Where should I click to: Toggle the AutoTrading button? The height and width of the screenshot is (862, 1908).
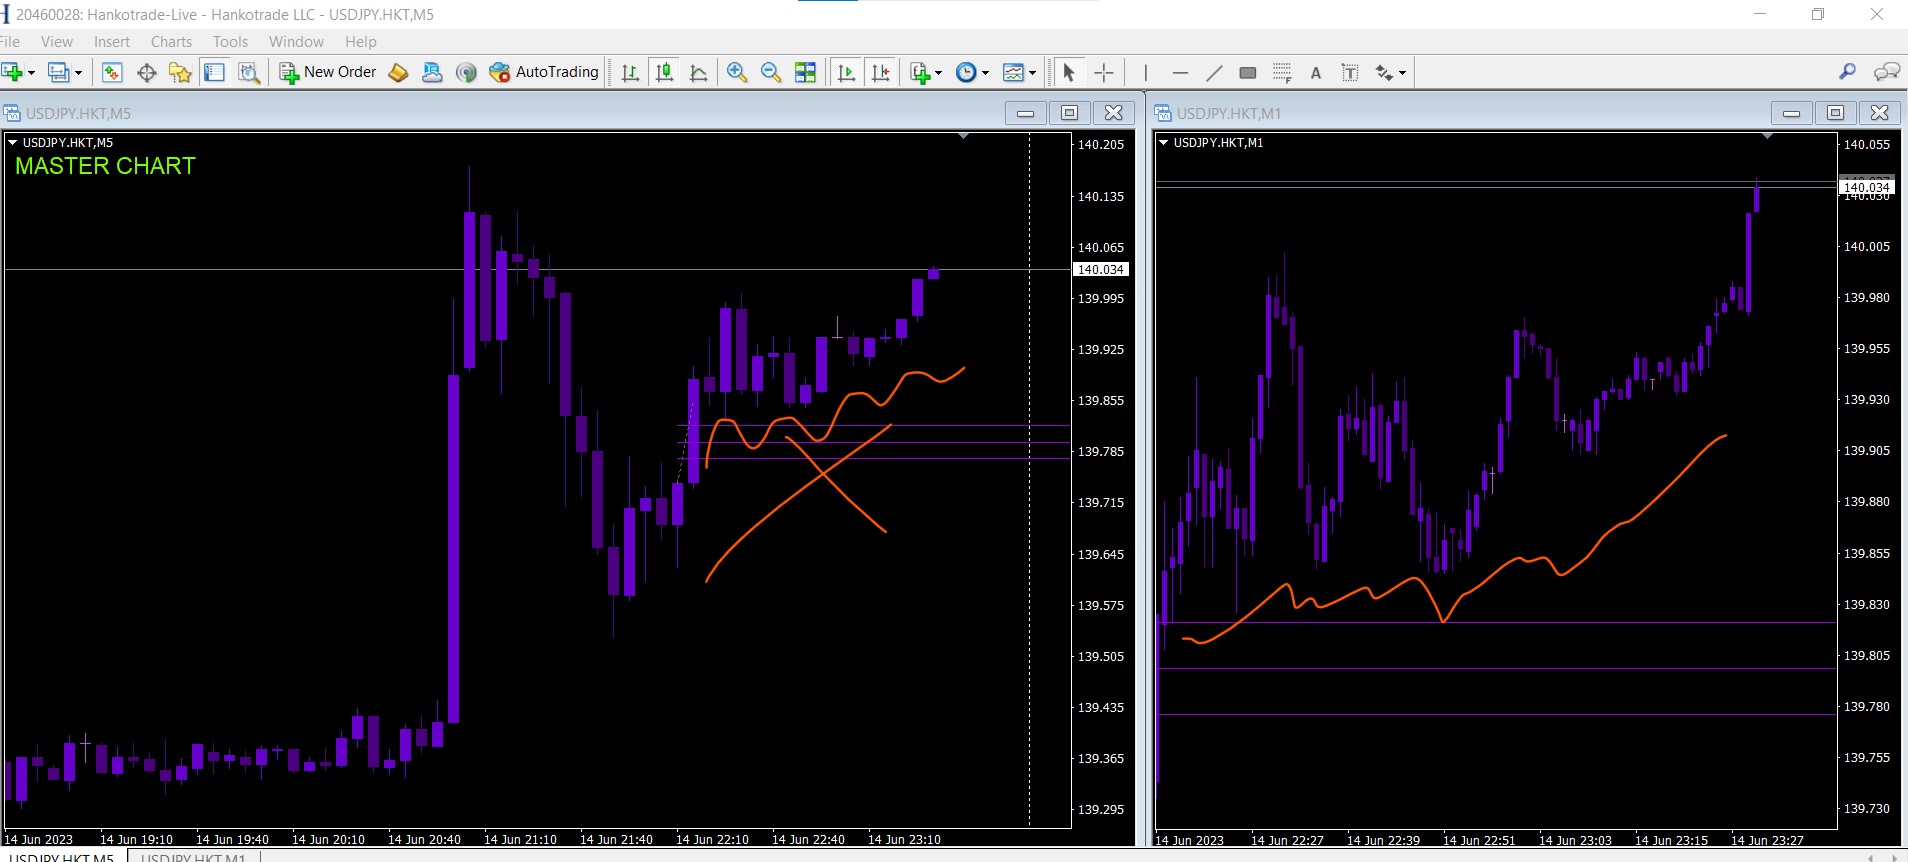point(544,72)
